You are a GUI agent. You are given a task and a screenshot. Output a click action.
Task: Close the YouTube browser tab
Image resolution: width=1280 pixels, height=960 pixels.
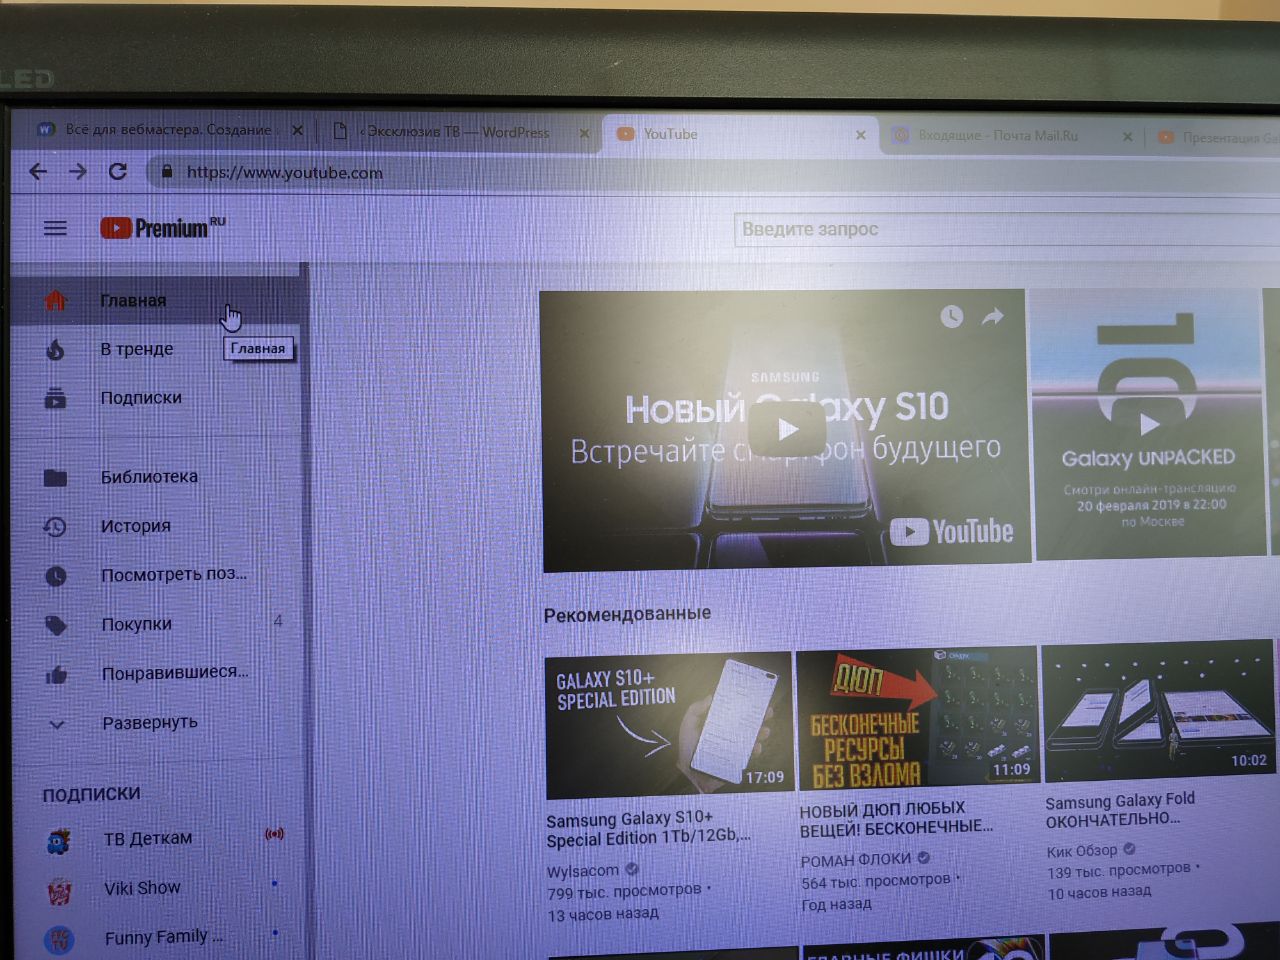point(861,135)
